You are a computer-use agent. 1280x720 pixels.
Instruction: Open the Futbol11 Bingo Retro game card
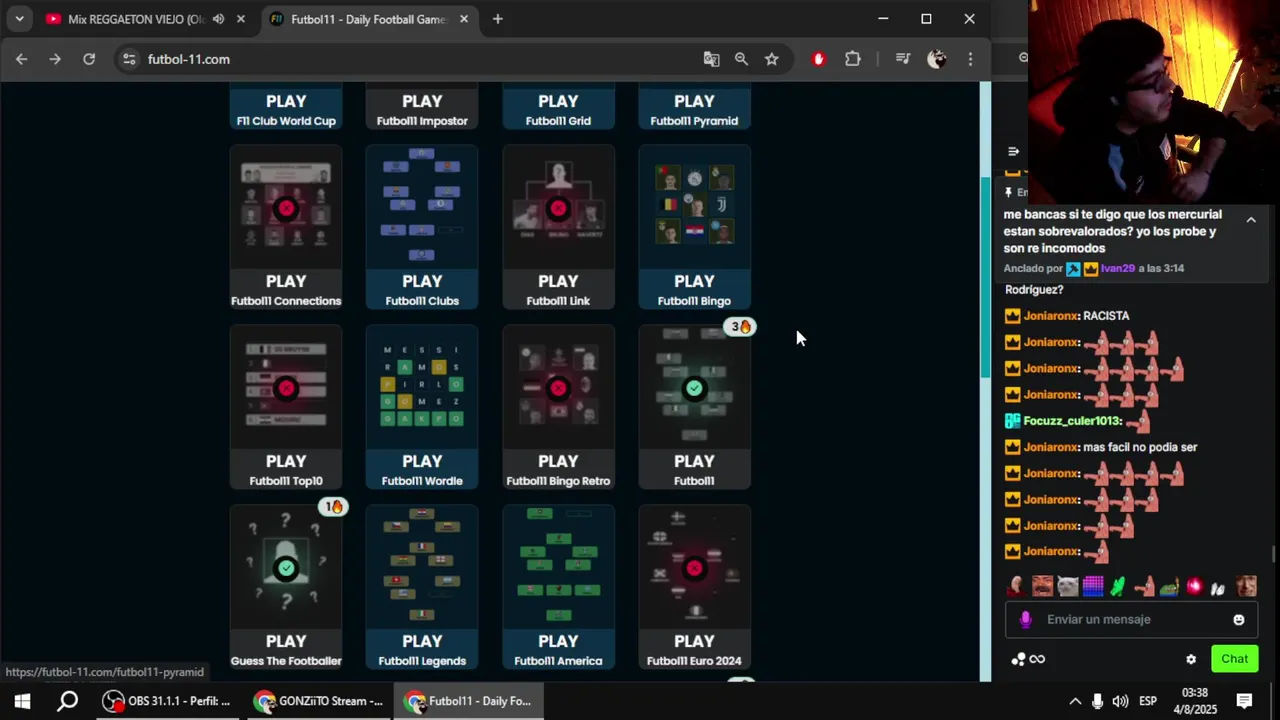click(558, 407)
